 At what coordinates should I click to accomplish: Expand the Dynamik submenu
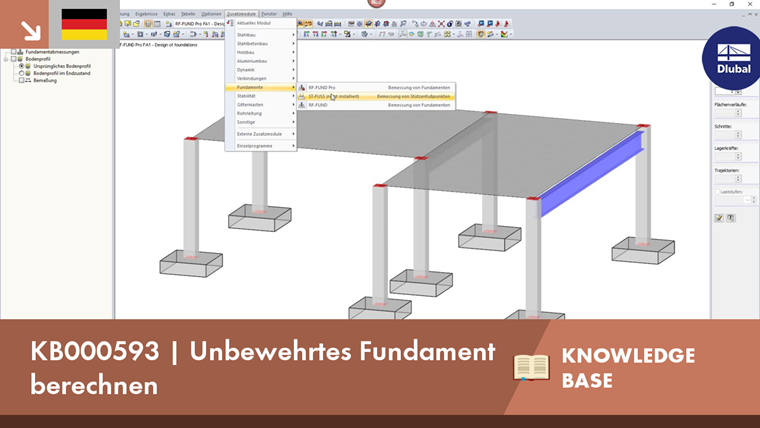[261, 70]
